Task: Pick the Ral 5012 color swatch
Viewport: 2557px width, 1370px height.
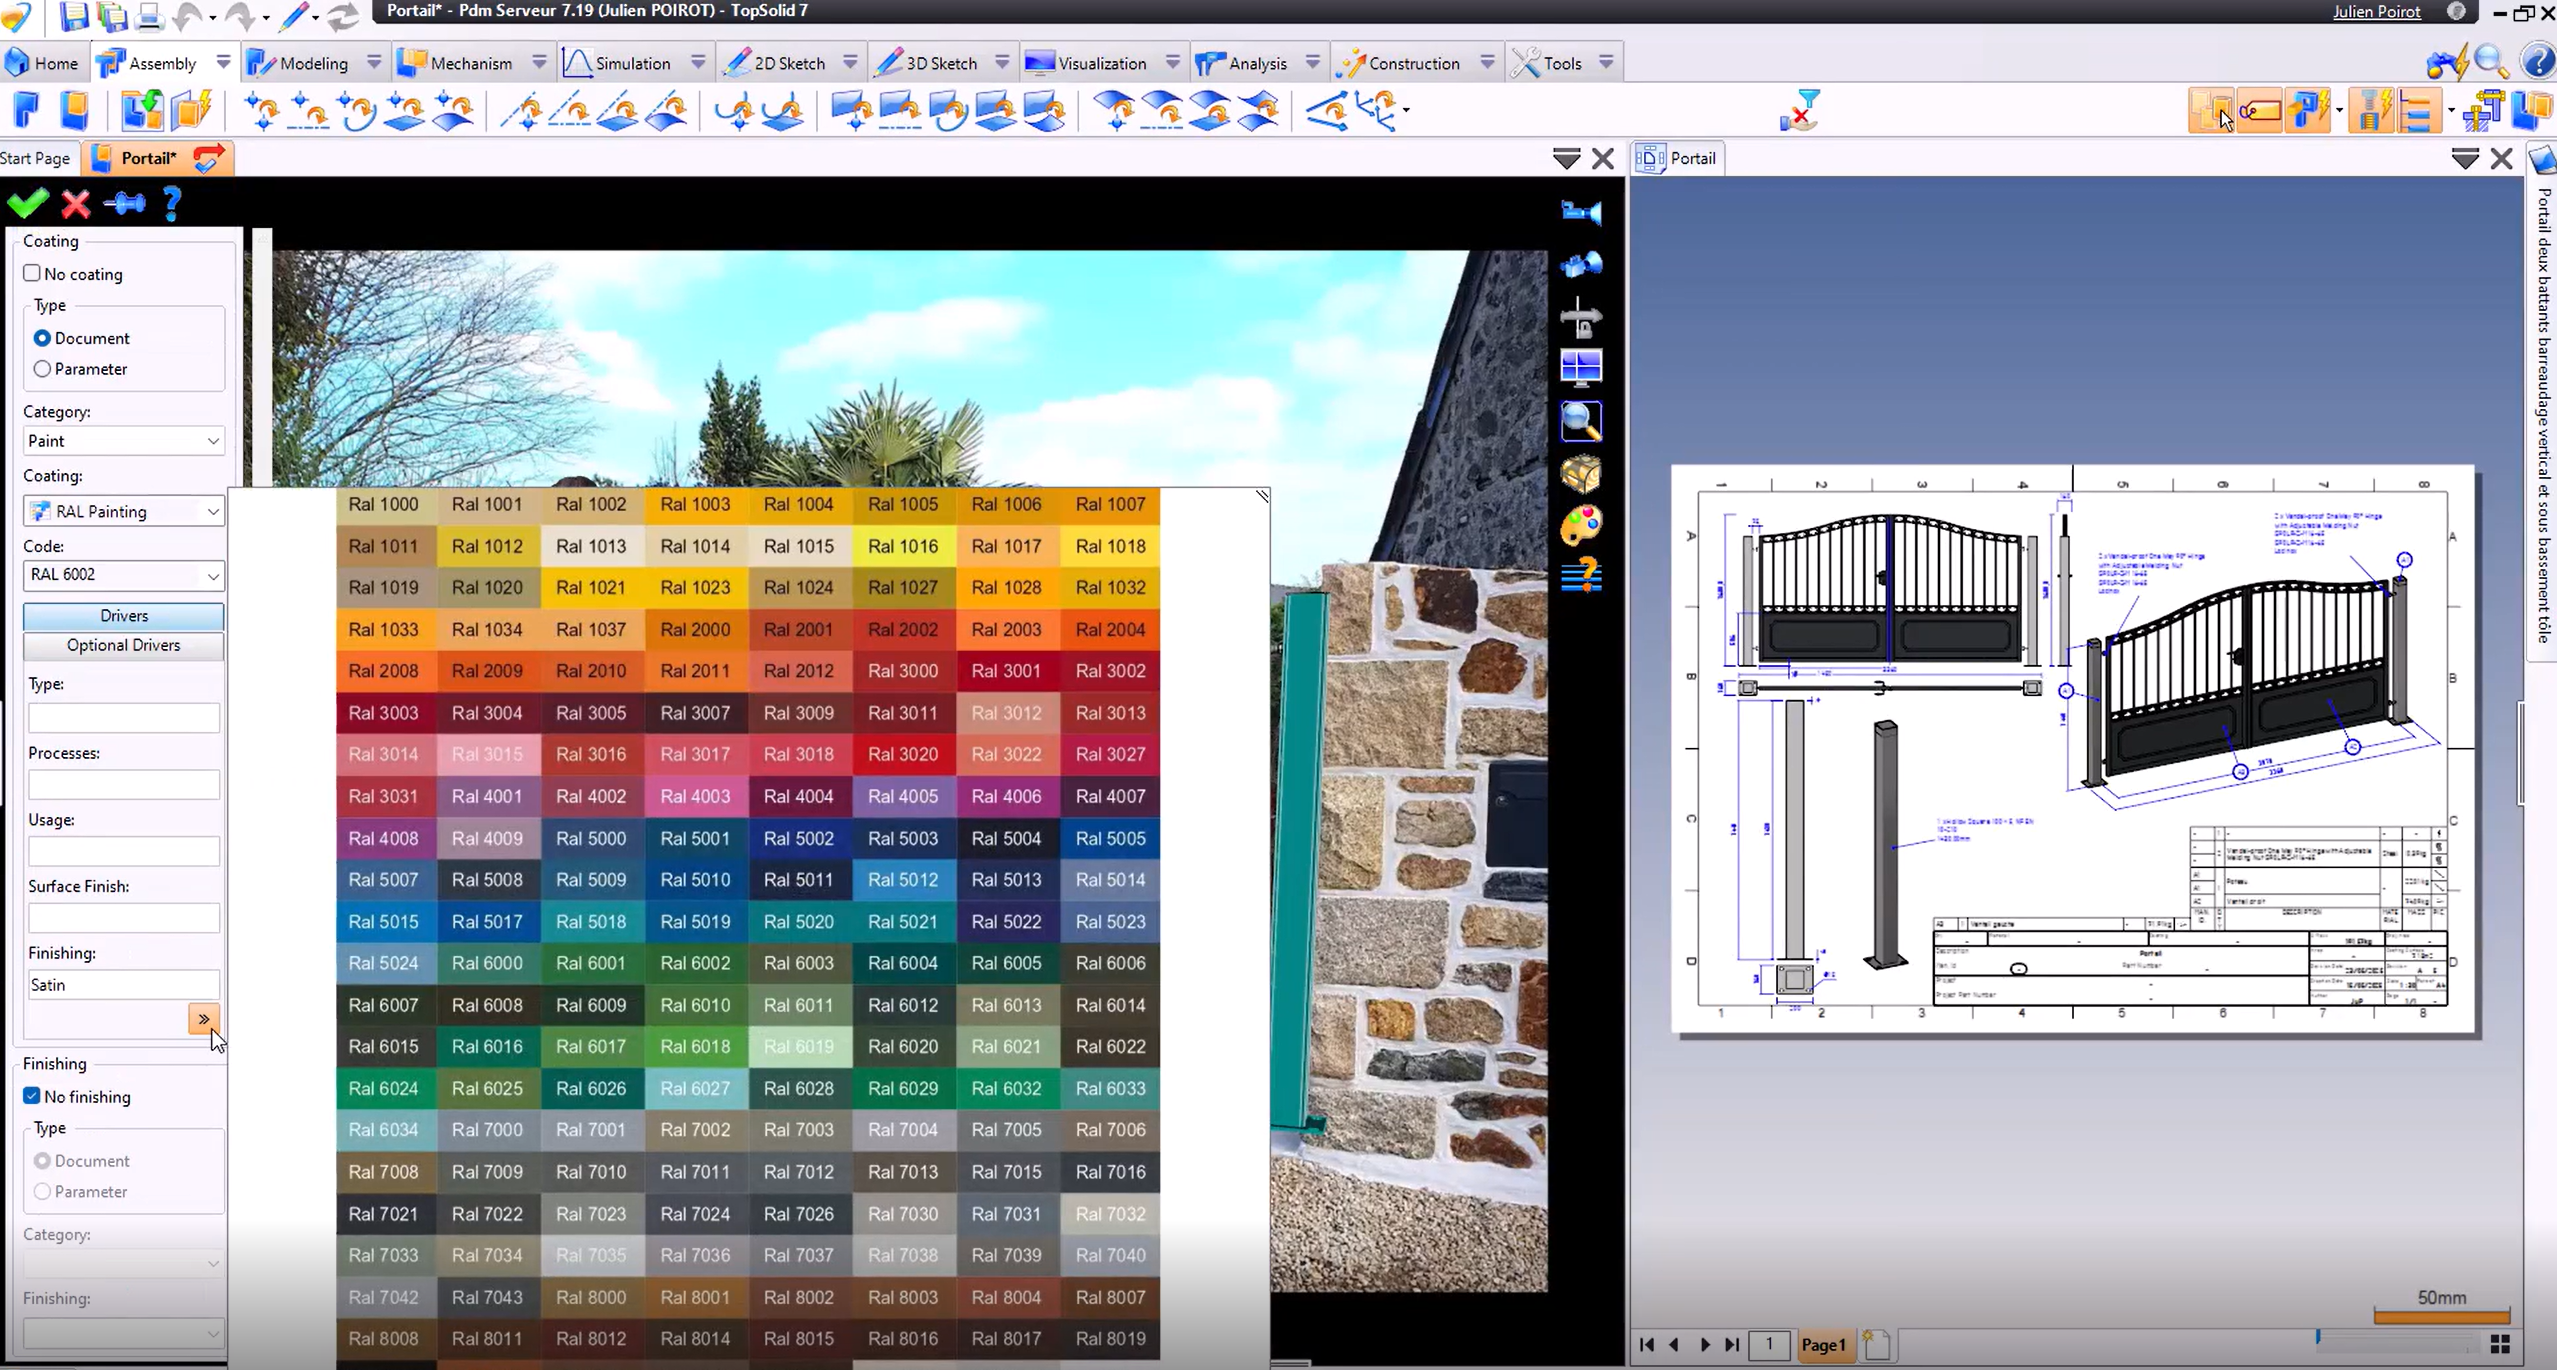Action: tap(902, 880)
